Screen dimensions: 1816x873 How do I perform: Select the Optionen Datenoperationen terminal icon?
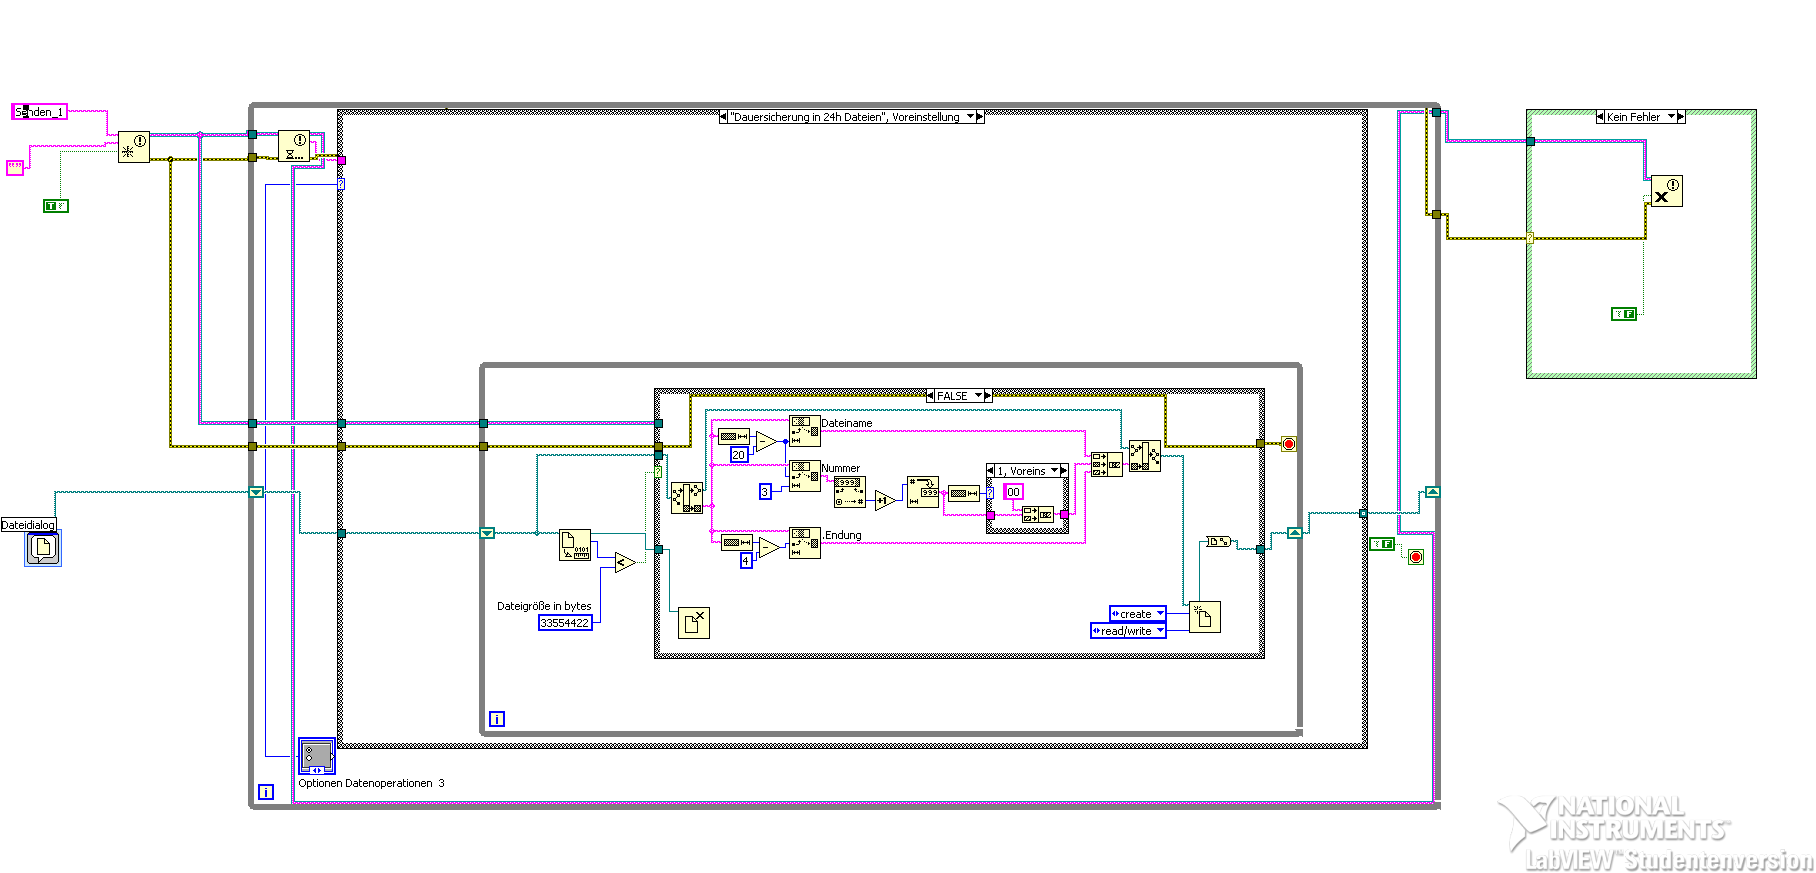(x=317, y=756)
